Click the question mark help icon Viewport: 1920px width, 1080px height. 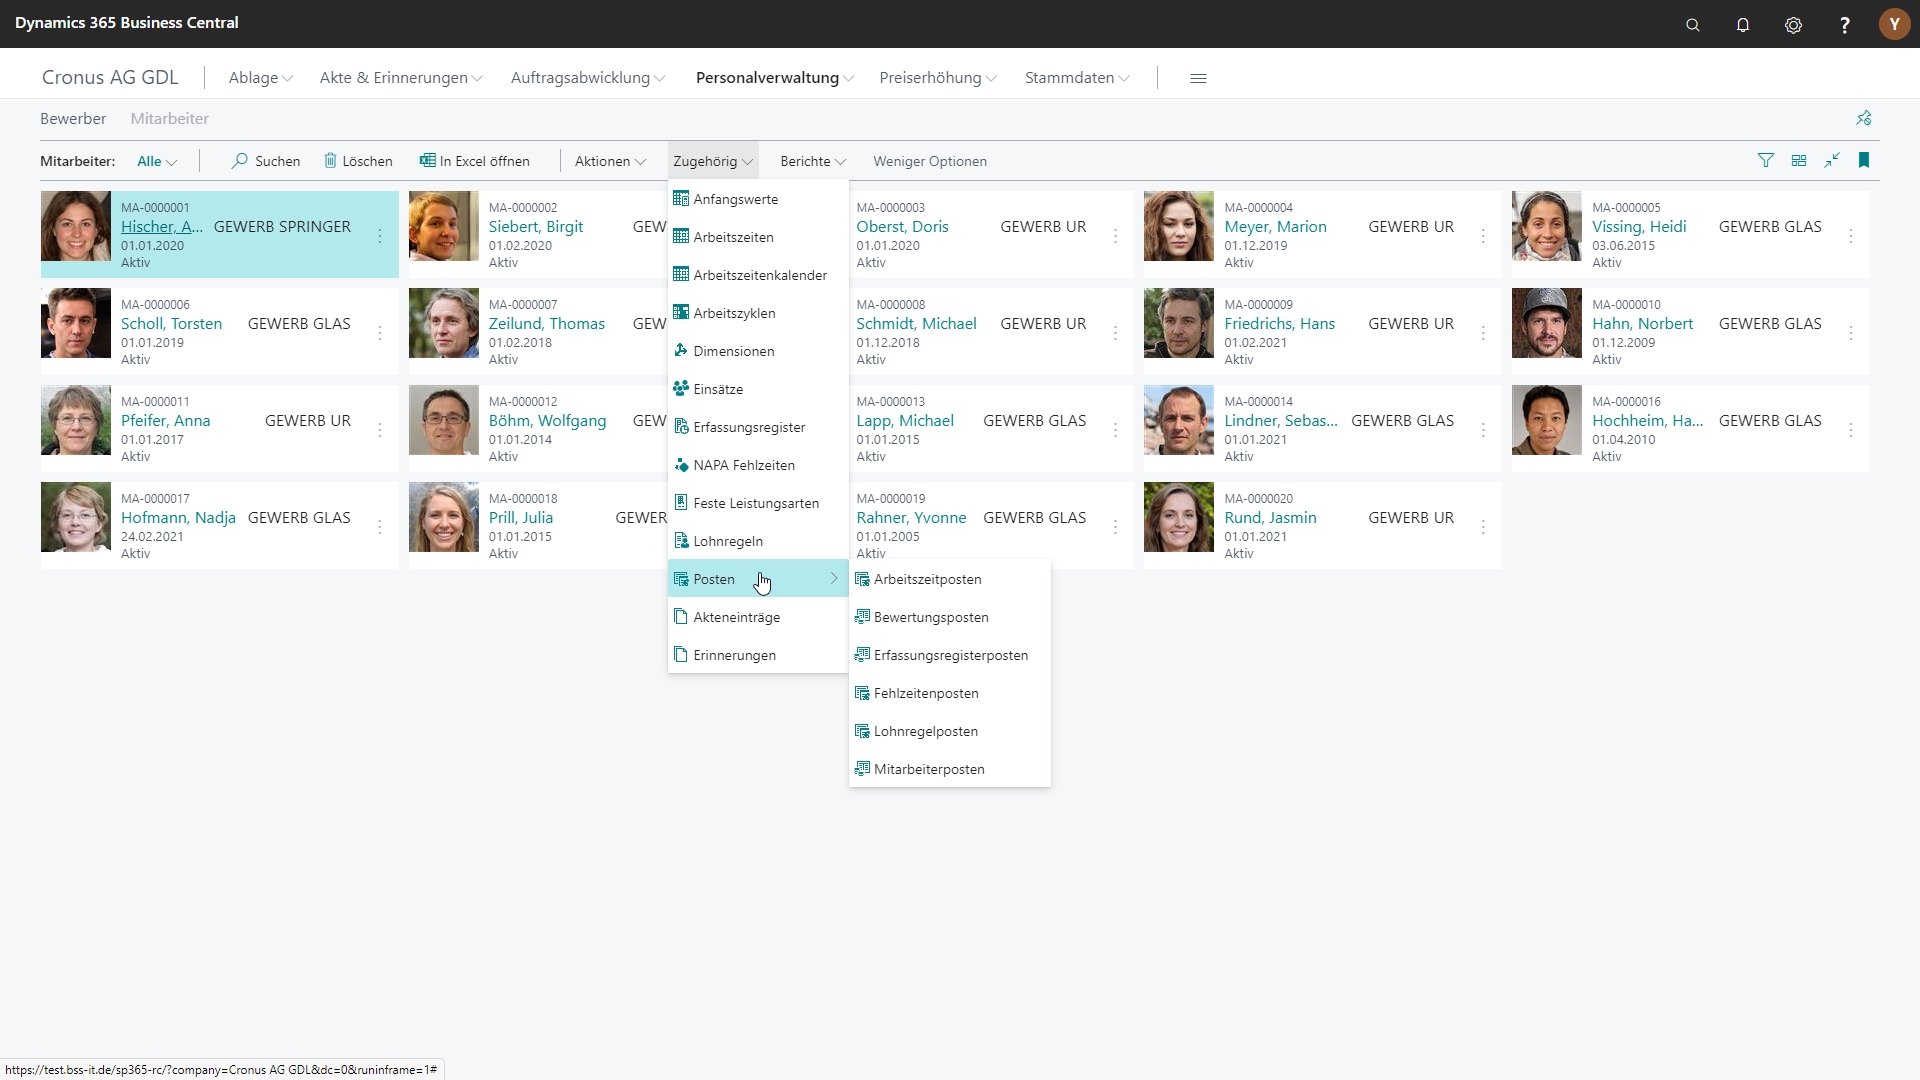pos(1845,25)
